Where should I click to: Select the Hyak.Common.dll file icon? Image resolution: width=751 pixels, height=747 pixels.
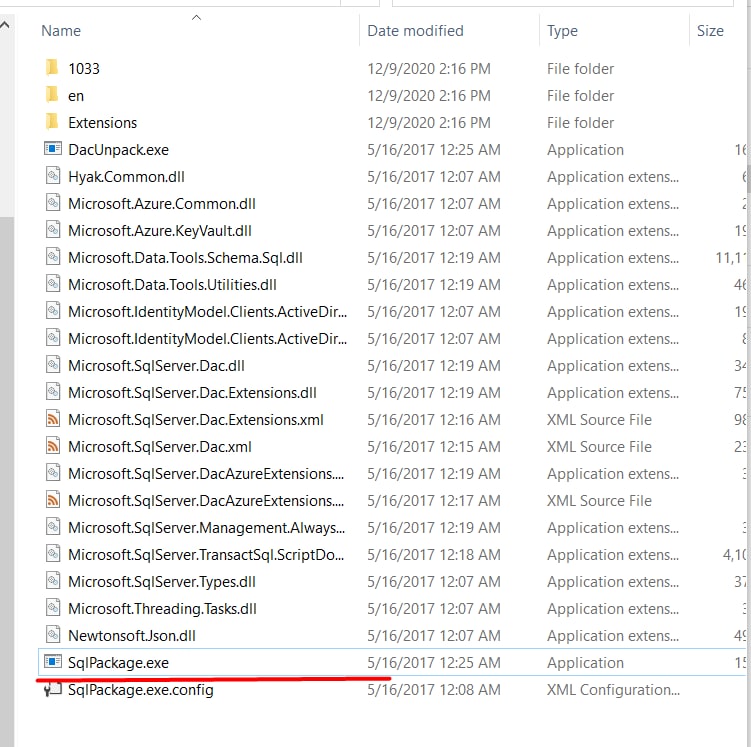click(53, 176)
